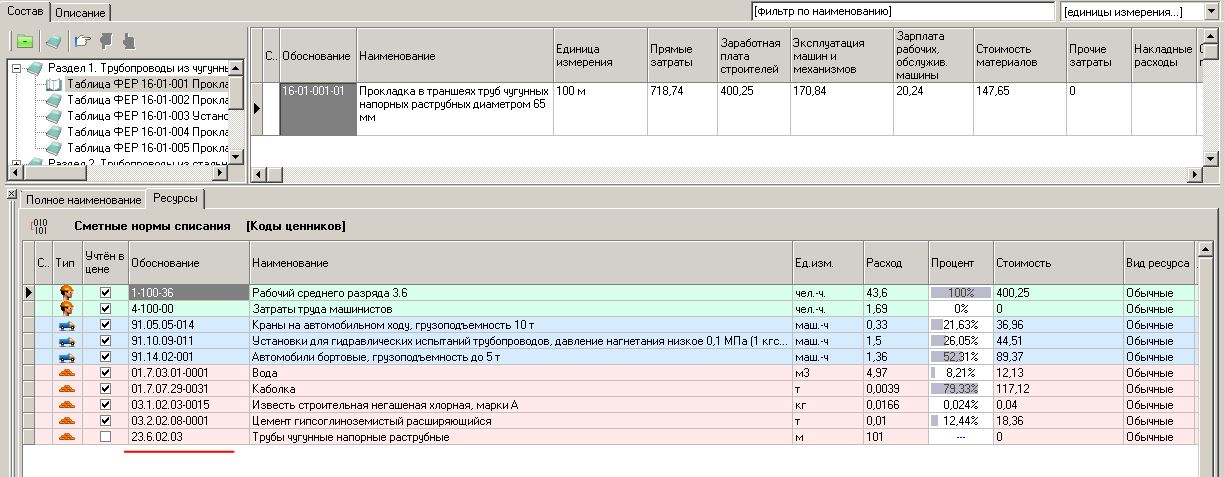The height and width of the screenshot is (477, 1224).
Task: Open the Полное наименование tab
Action: click(x=83, y=200)
